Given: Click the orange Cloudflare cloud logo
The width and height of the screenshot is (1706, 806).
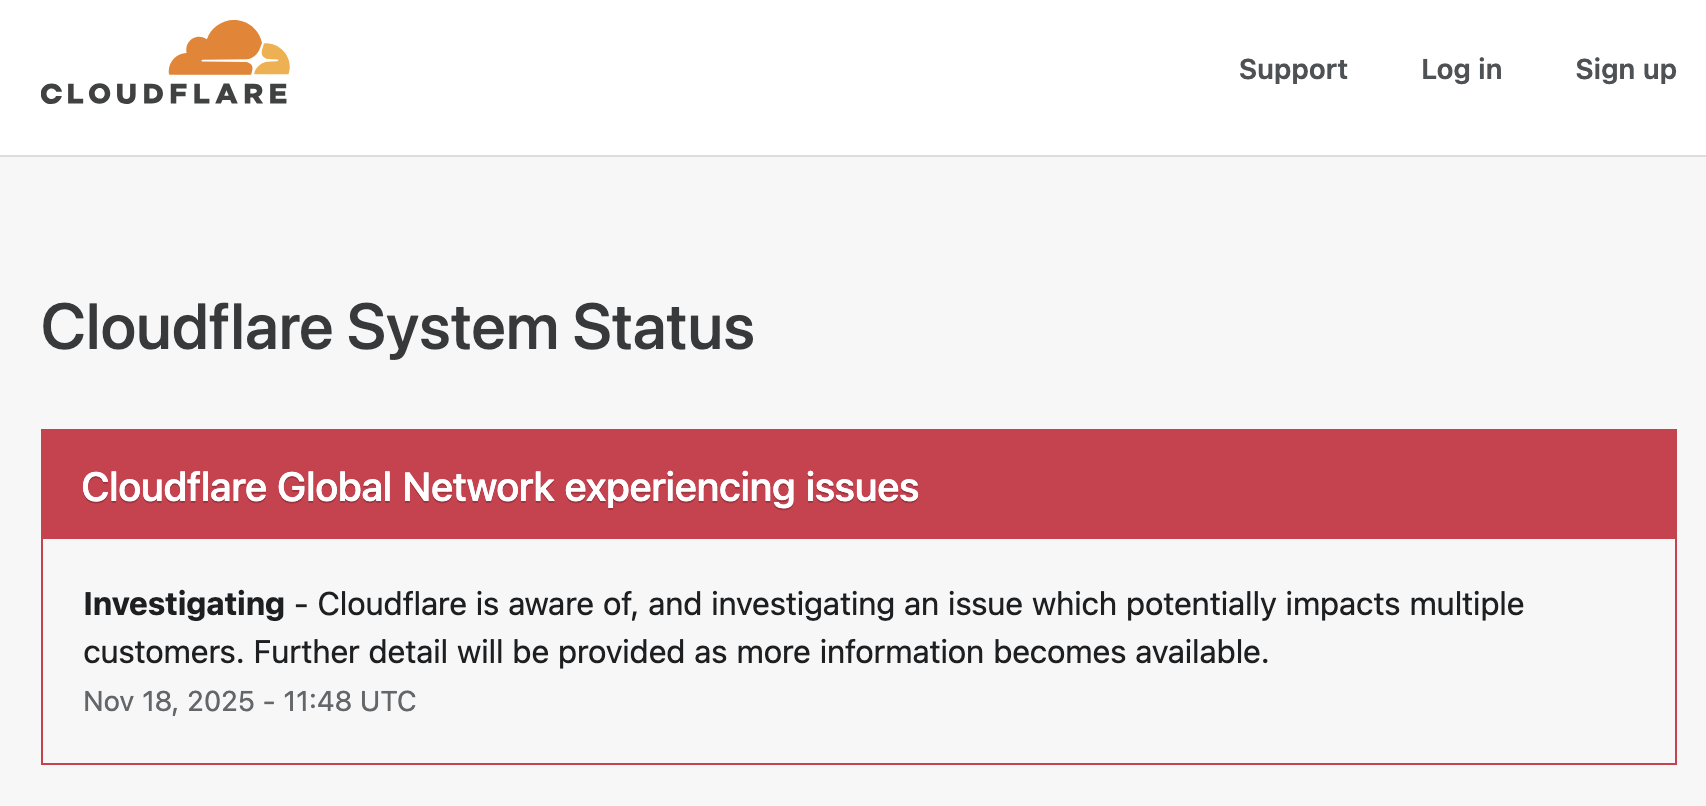Looking at the screenshot, I should 229,49.
